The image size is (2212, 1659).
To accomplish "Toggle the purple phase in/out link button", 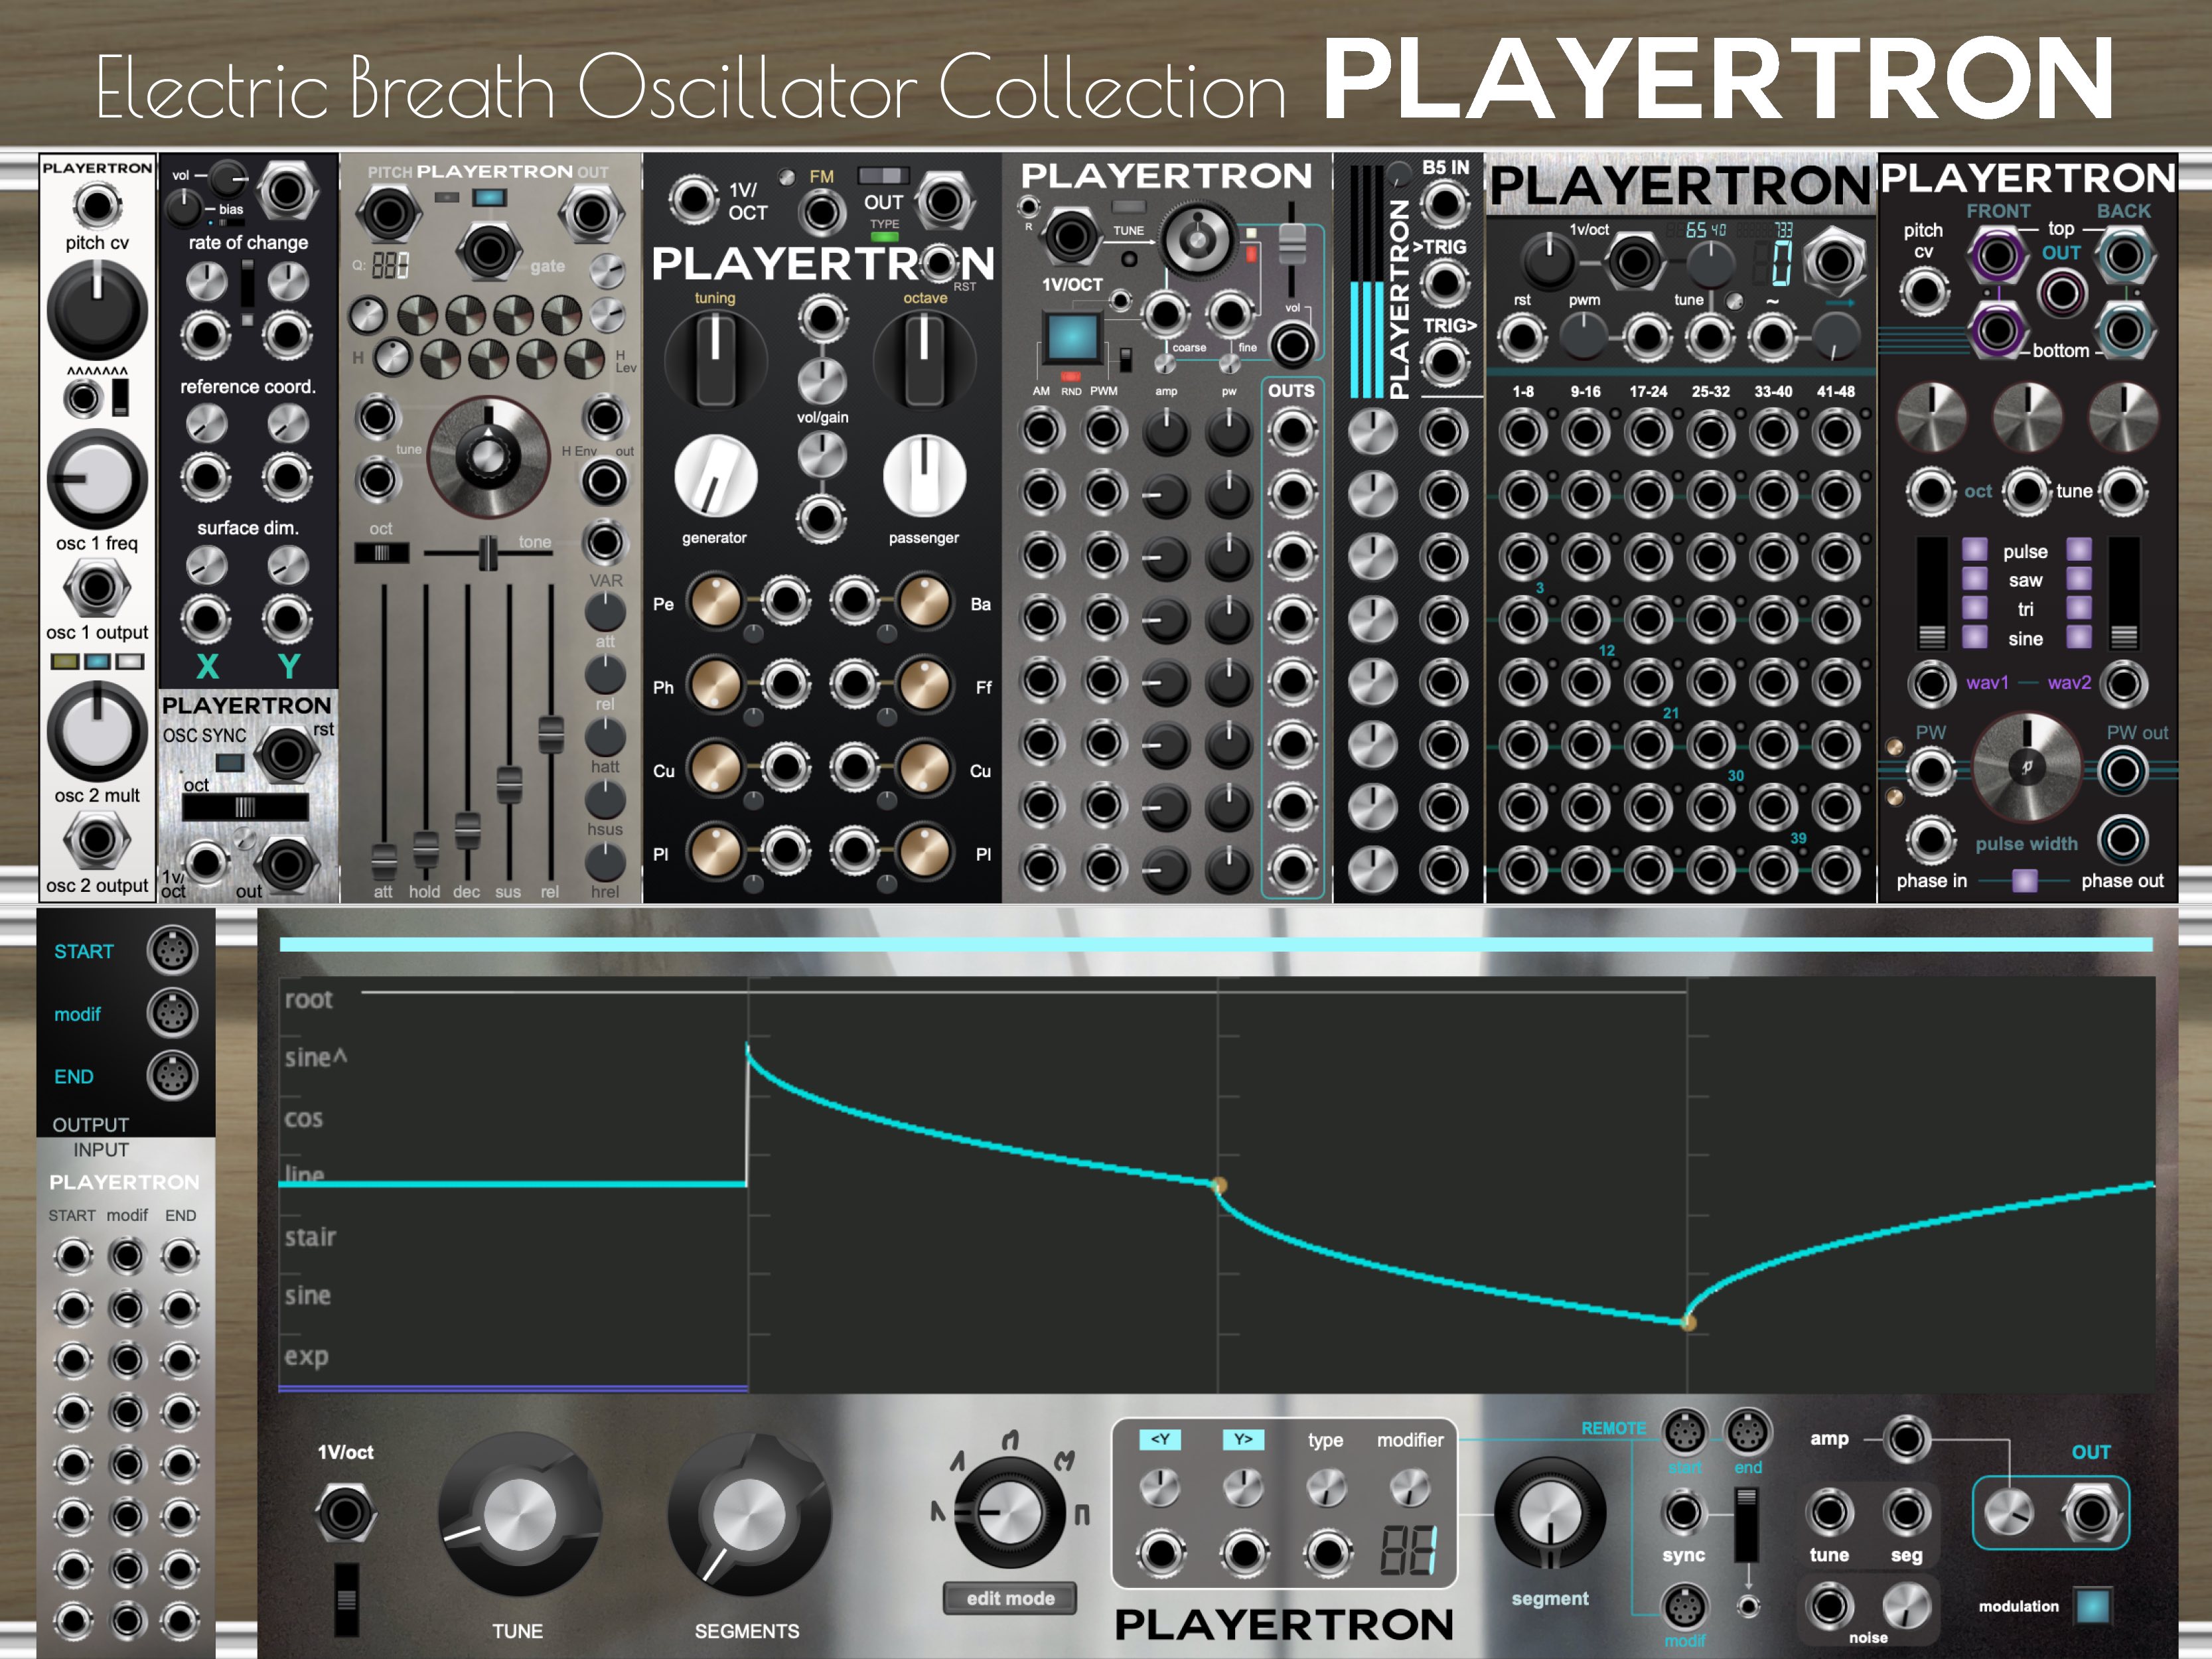I will pyautogui.click(x=2024, y=881).
